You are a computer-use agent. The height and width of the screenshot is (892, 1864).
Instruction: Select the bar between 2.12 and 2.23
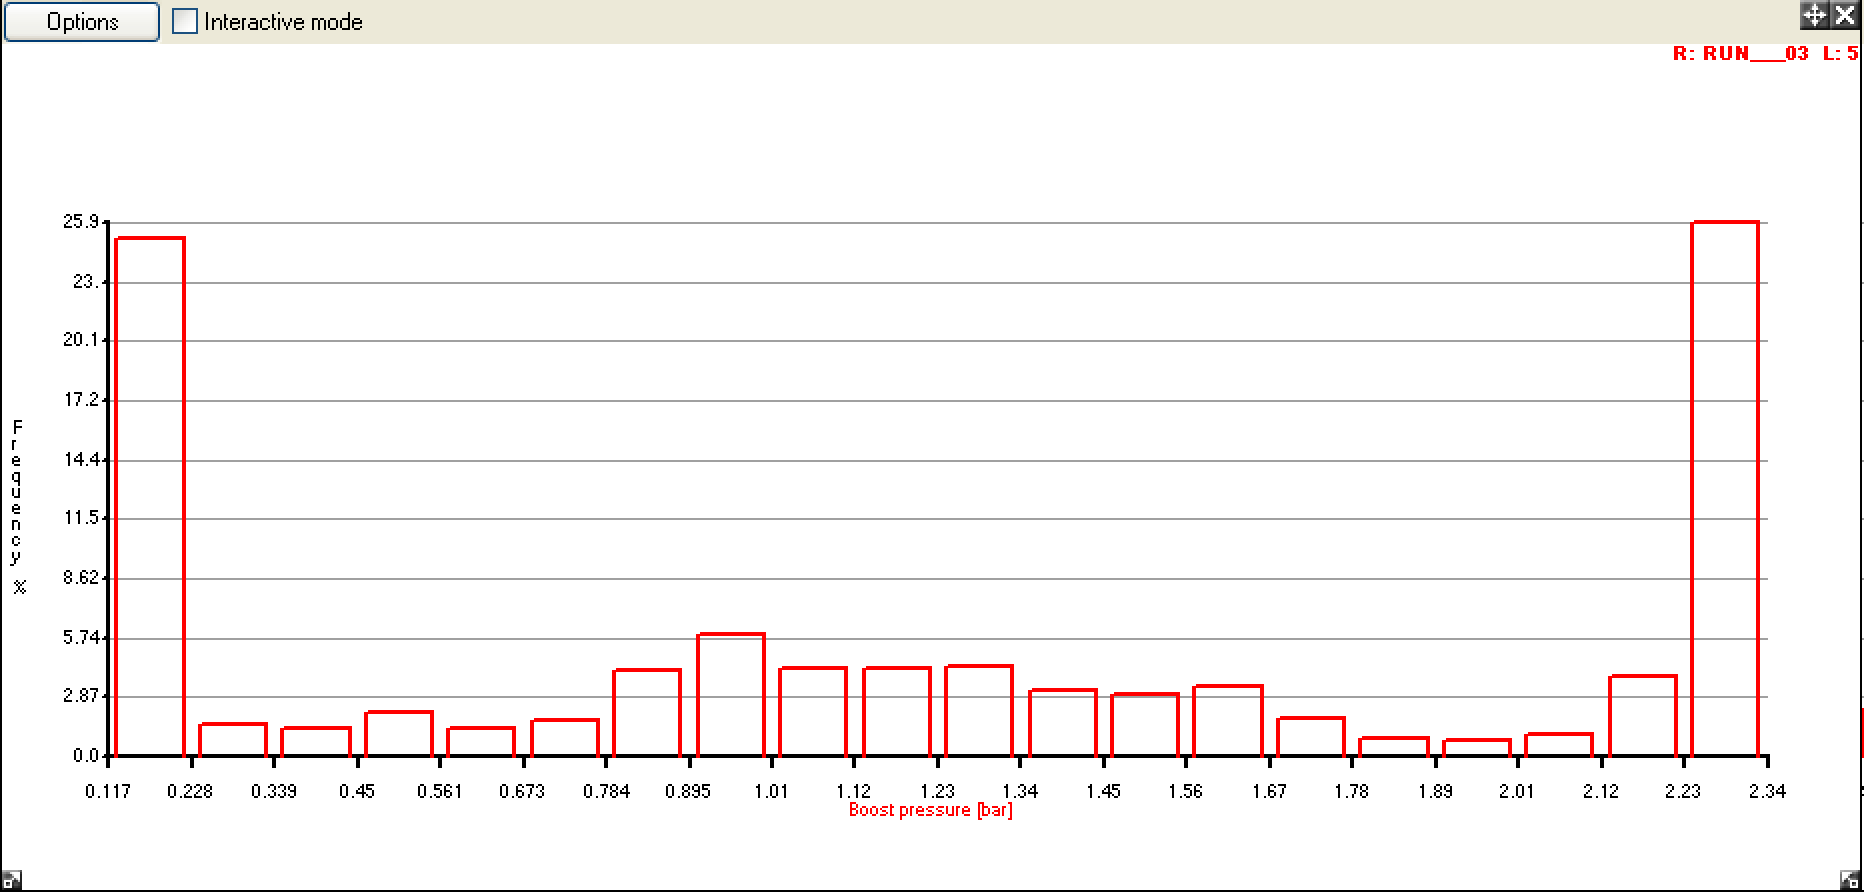tap(1643, 716)
